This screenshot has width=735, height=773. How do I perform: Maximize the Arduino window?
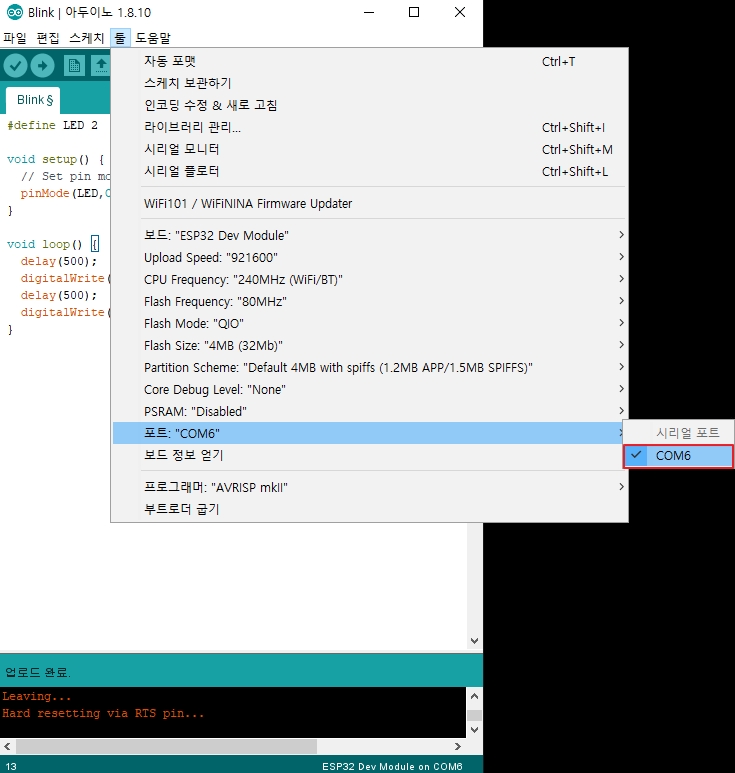click(x=414, y=12)
